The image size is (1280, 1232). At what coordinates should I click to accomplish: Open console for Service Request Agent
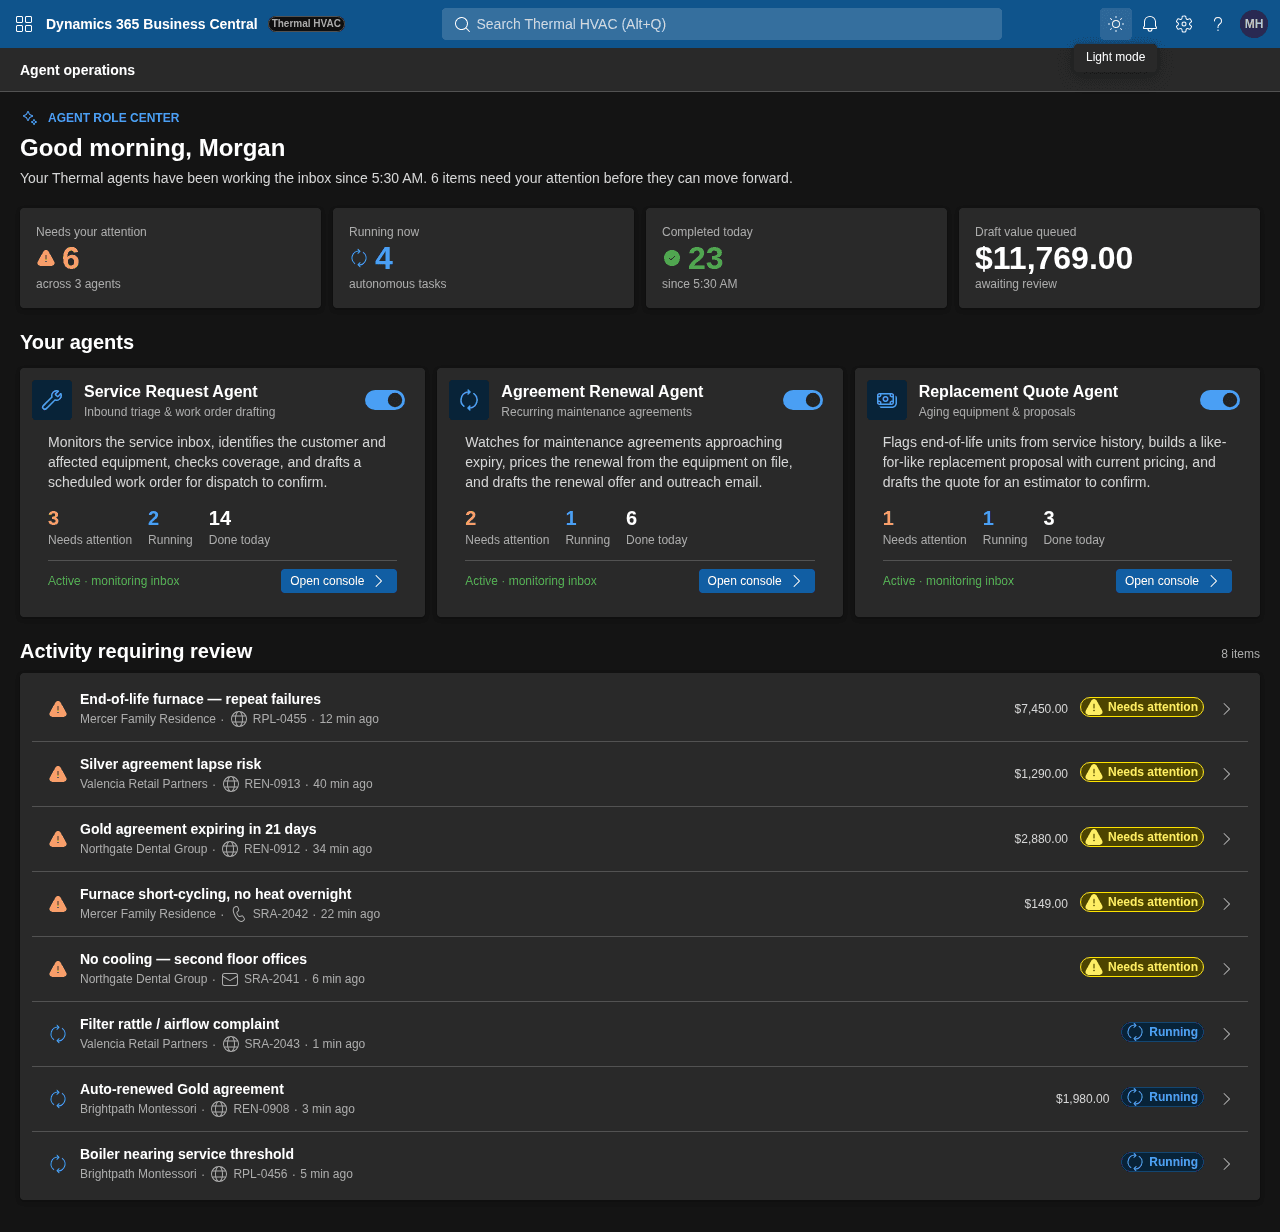(x=339, y=581)
